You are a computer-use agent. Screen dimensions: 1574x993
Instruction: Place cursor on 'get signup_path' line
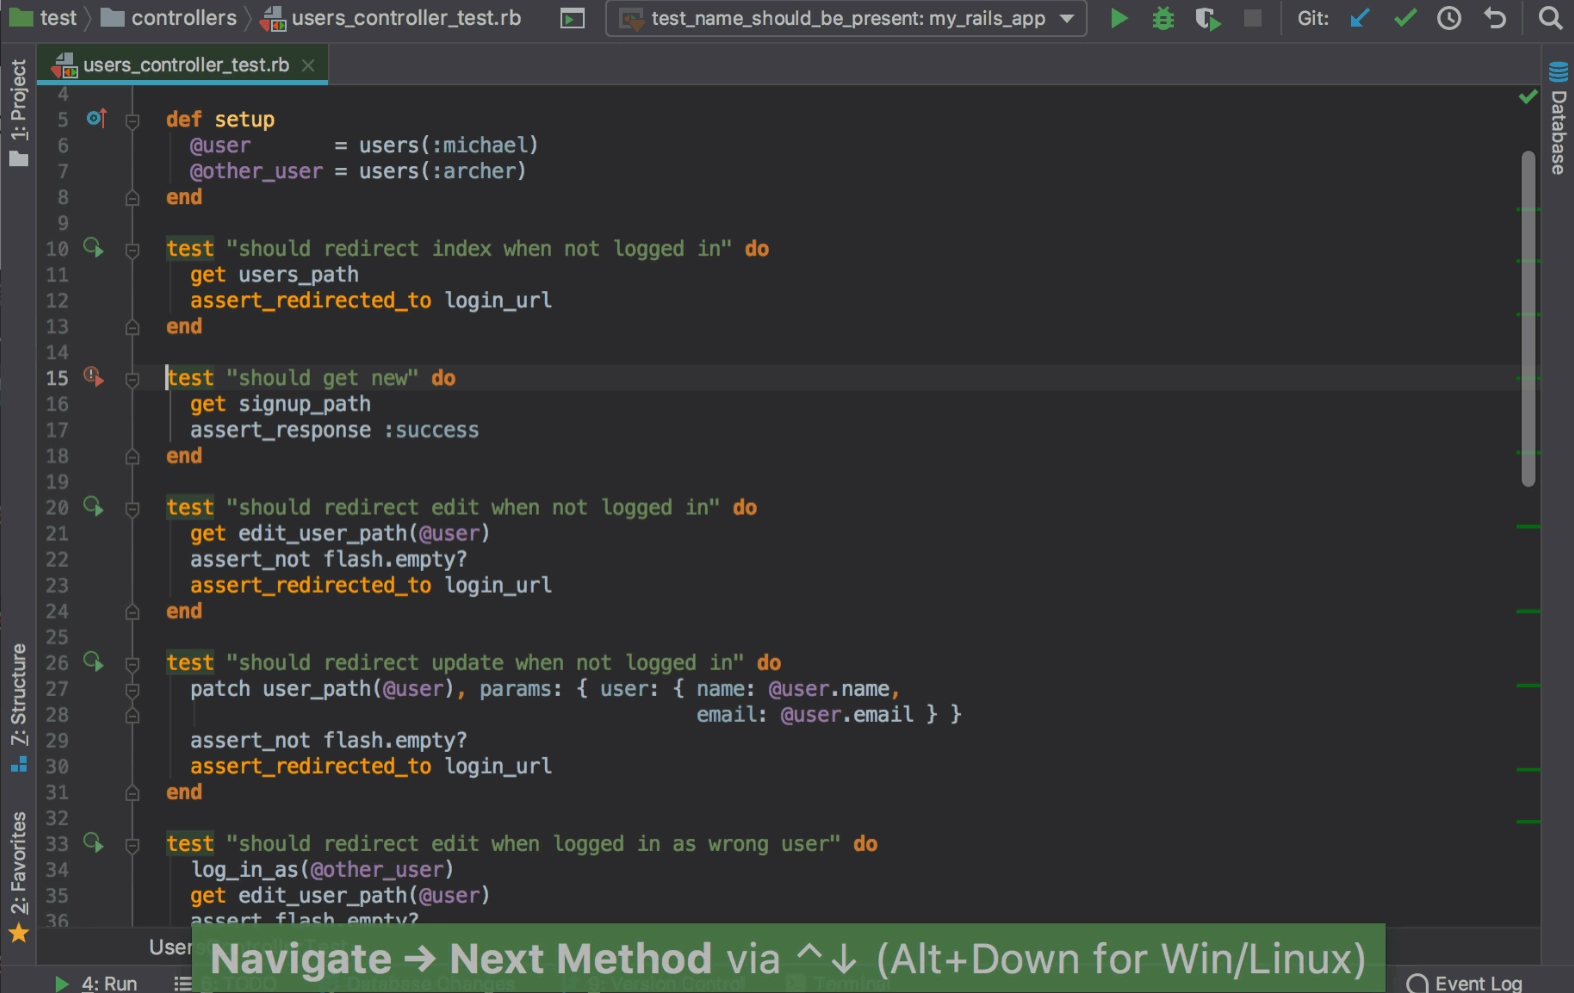(x=280, y=404)
